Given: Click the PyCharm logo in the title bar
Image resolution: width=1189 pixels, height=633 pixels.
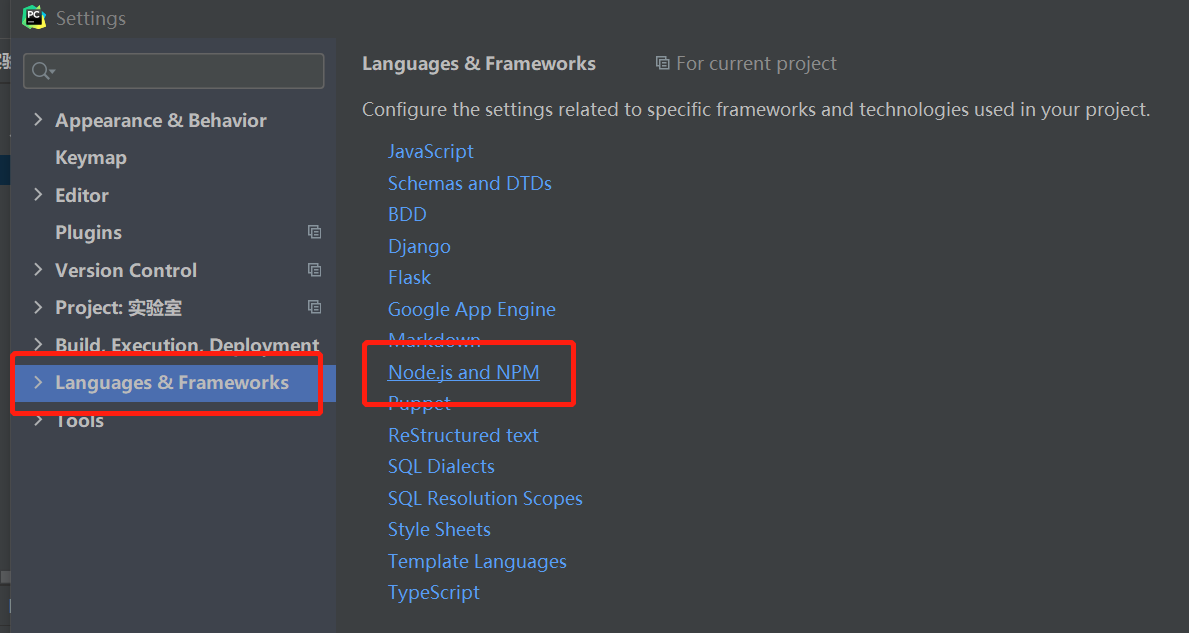Looking at the screenshot, I should point(33,17).
